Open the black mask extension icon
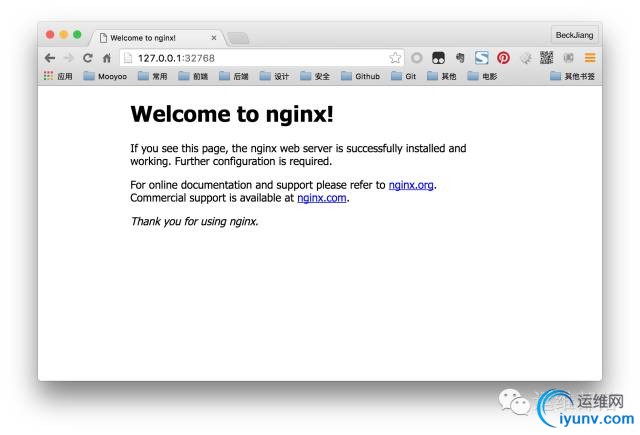The image size is (640, 435). pos(438,58)
